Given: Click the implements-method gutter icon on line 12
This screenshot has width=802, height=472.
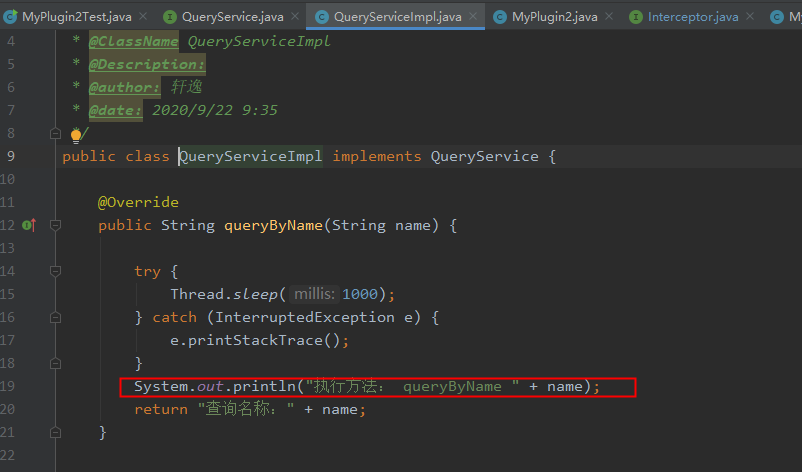Looking at the screenshot, I should [x=29, y=225].
